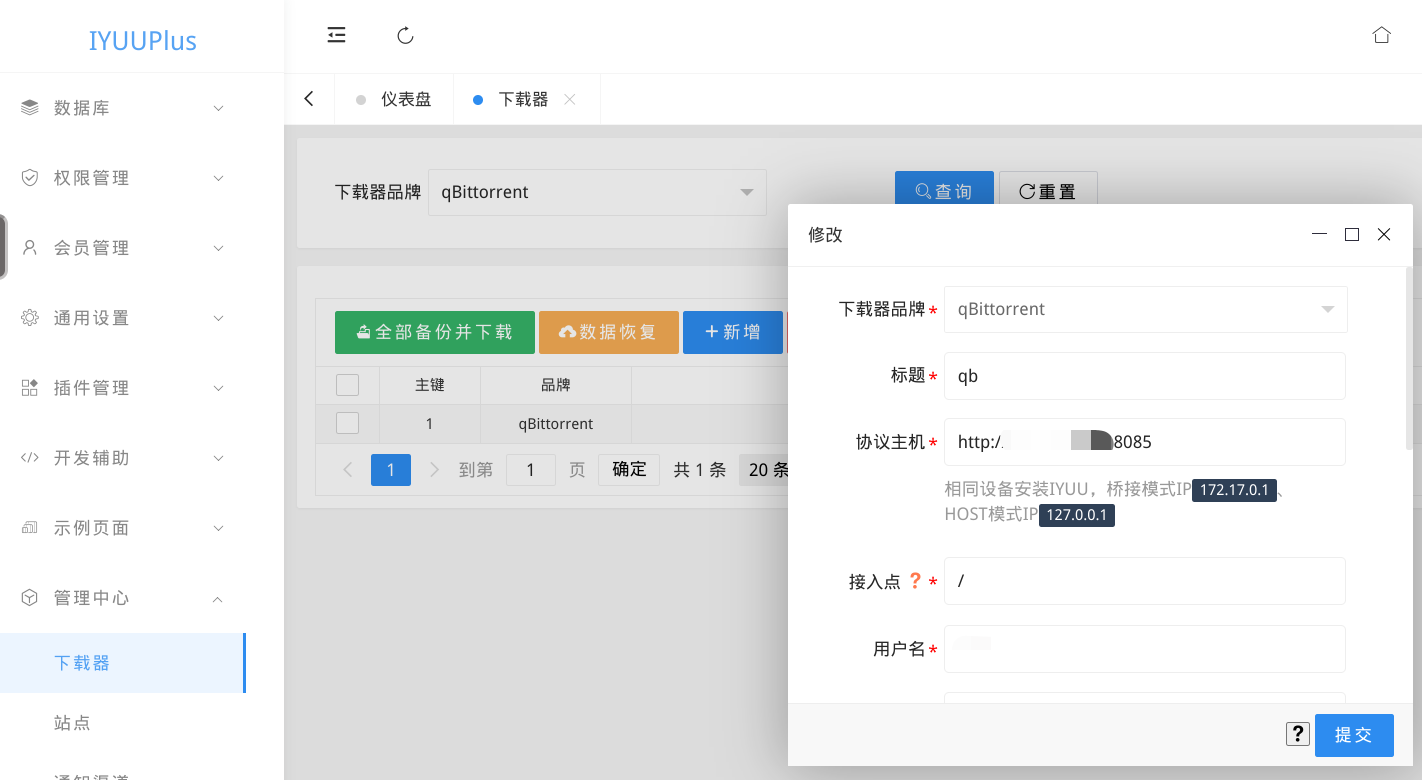
Task: Click the database stack icon in sidebar
Action: [x=30, y=108]
